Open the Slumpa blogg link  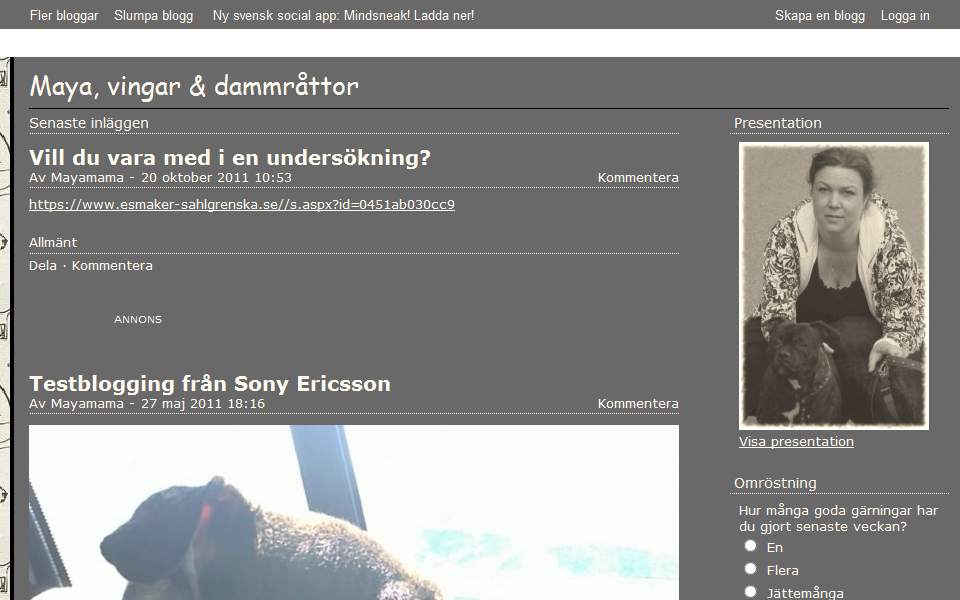[153, 15]
